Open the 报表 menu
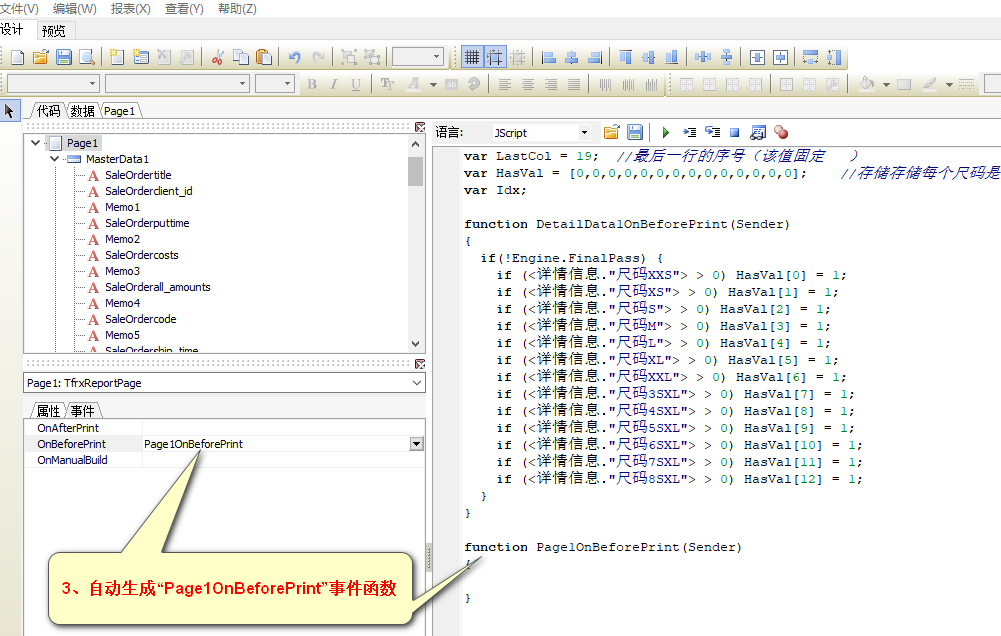1001x636 pixels. [130, 9]
